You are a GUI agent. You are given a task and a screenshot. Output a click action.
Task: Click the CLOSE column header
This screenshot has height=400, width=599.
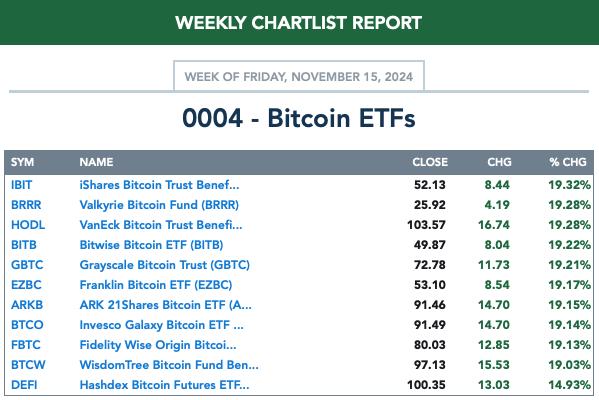coord(430,162)
